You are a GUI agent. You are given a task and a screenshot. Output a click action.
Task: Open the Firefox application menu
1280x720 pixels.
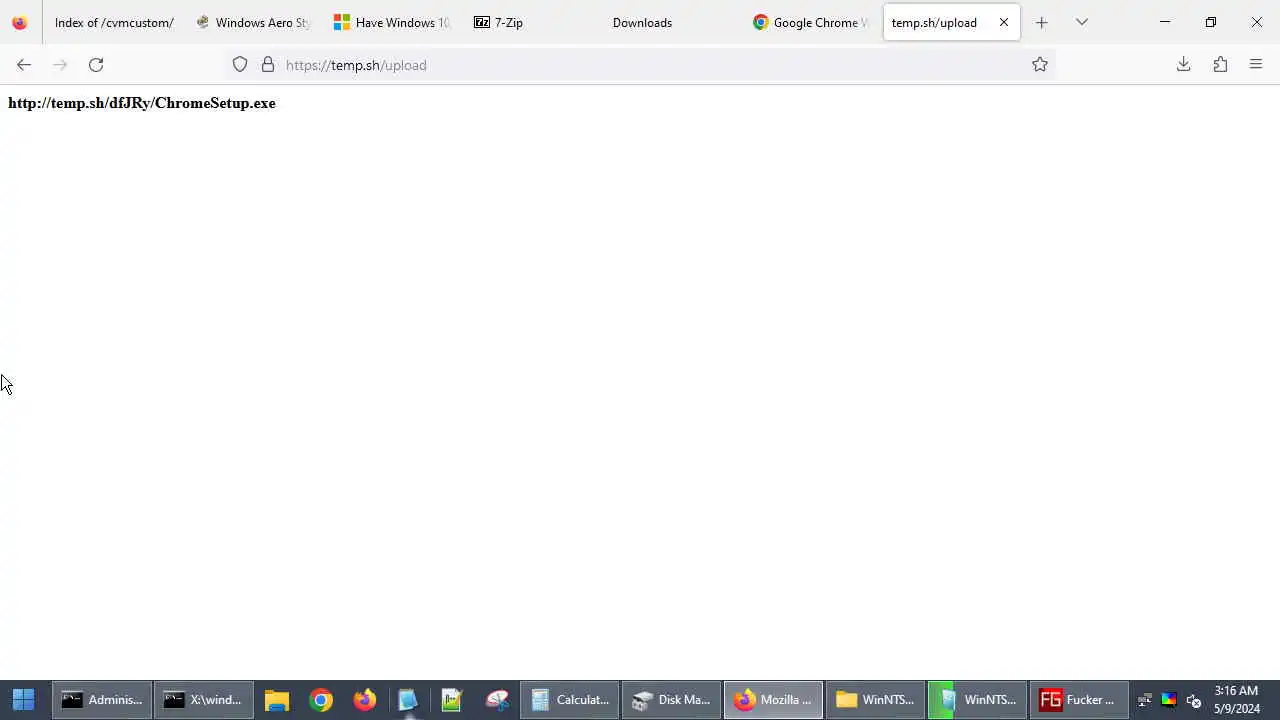point(1256,65)
